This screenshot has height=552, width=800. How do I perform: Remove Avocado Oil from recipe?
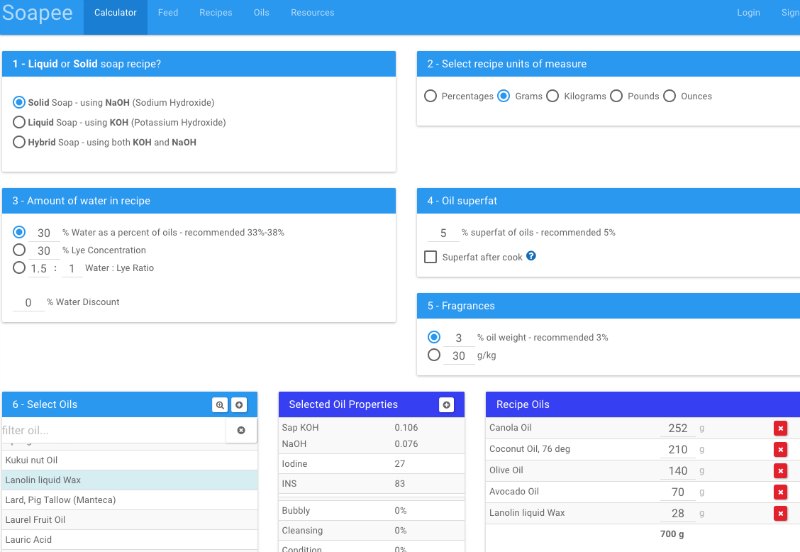click(781, 492)
